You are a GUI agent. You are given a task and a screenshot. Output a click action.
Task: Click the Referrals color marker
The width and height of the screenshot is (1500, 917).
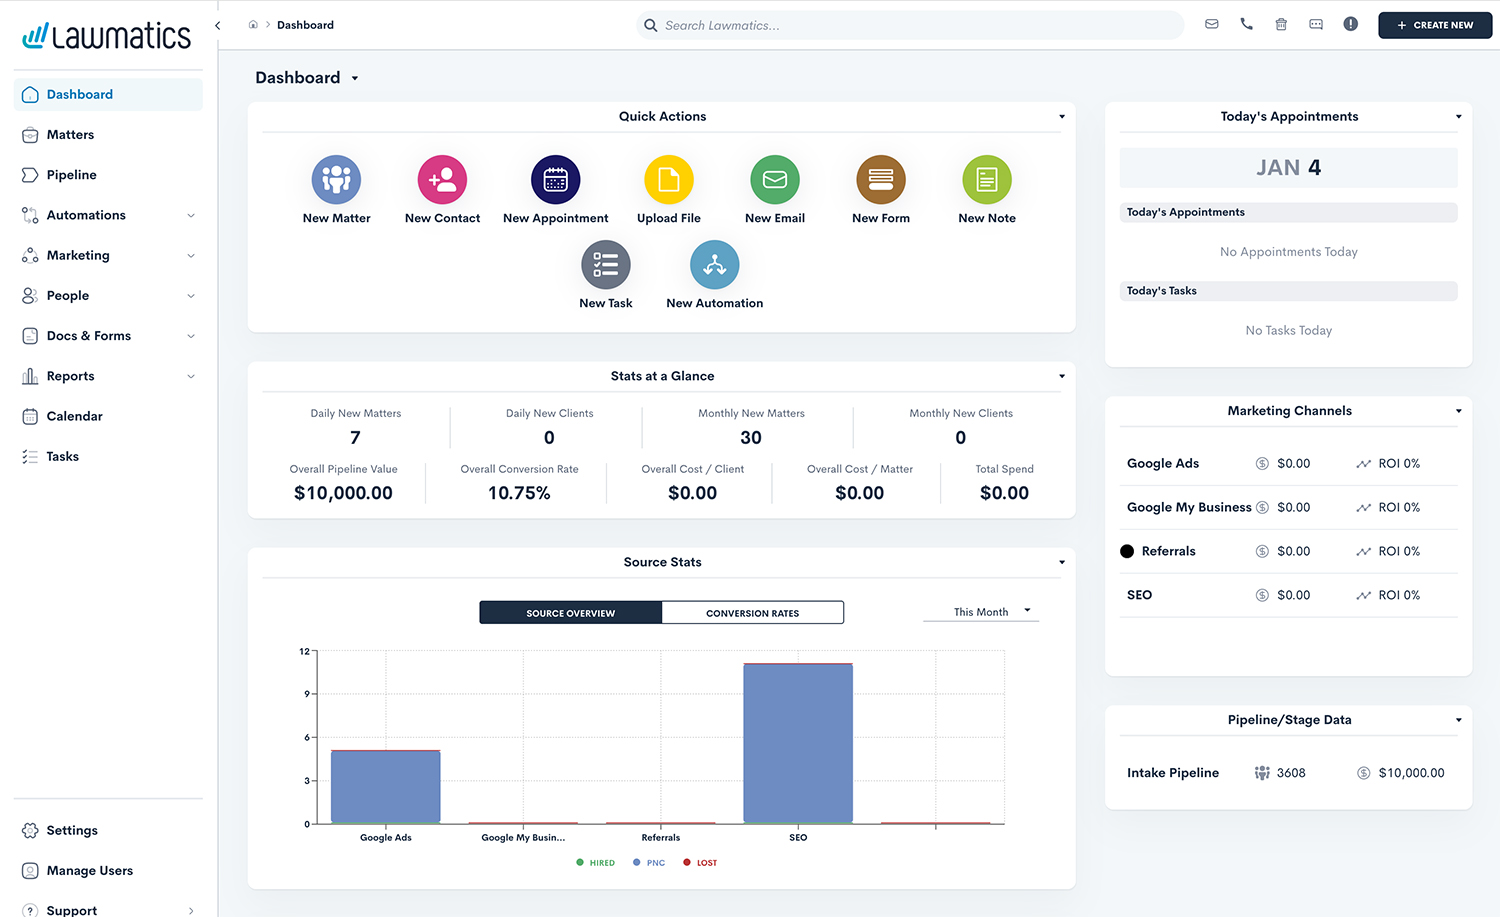pos(1127,551)
